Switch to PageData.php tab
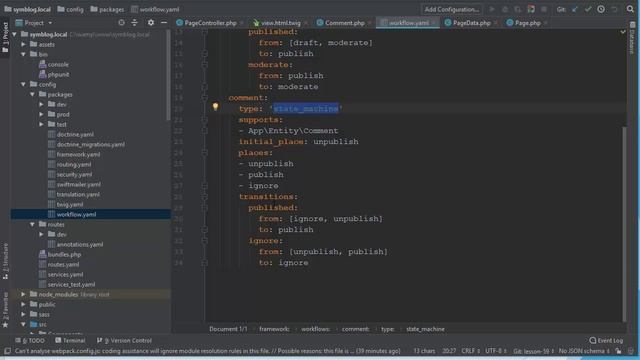 click(471, 23)
